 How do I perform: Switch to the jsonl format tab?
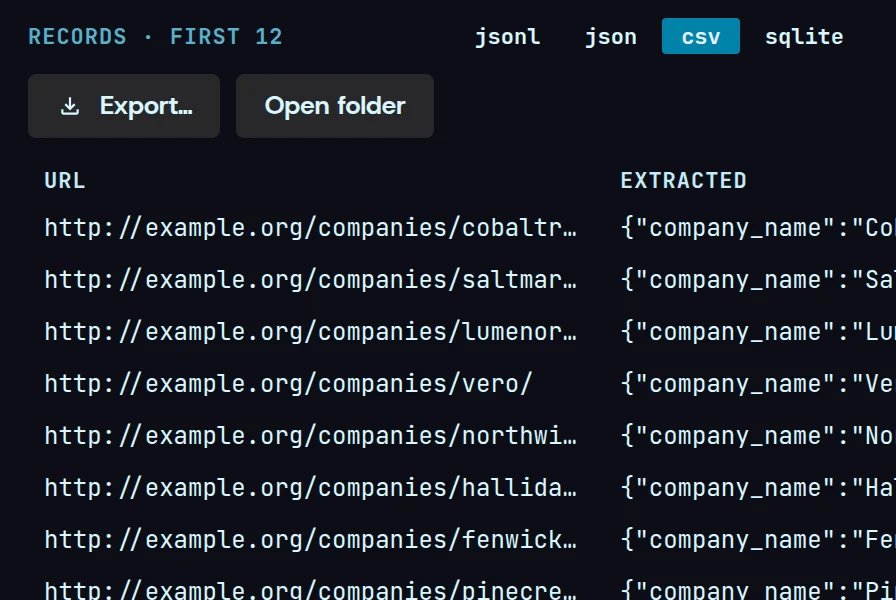[507, 37]
